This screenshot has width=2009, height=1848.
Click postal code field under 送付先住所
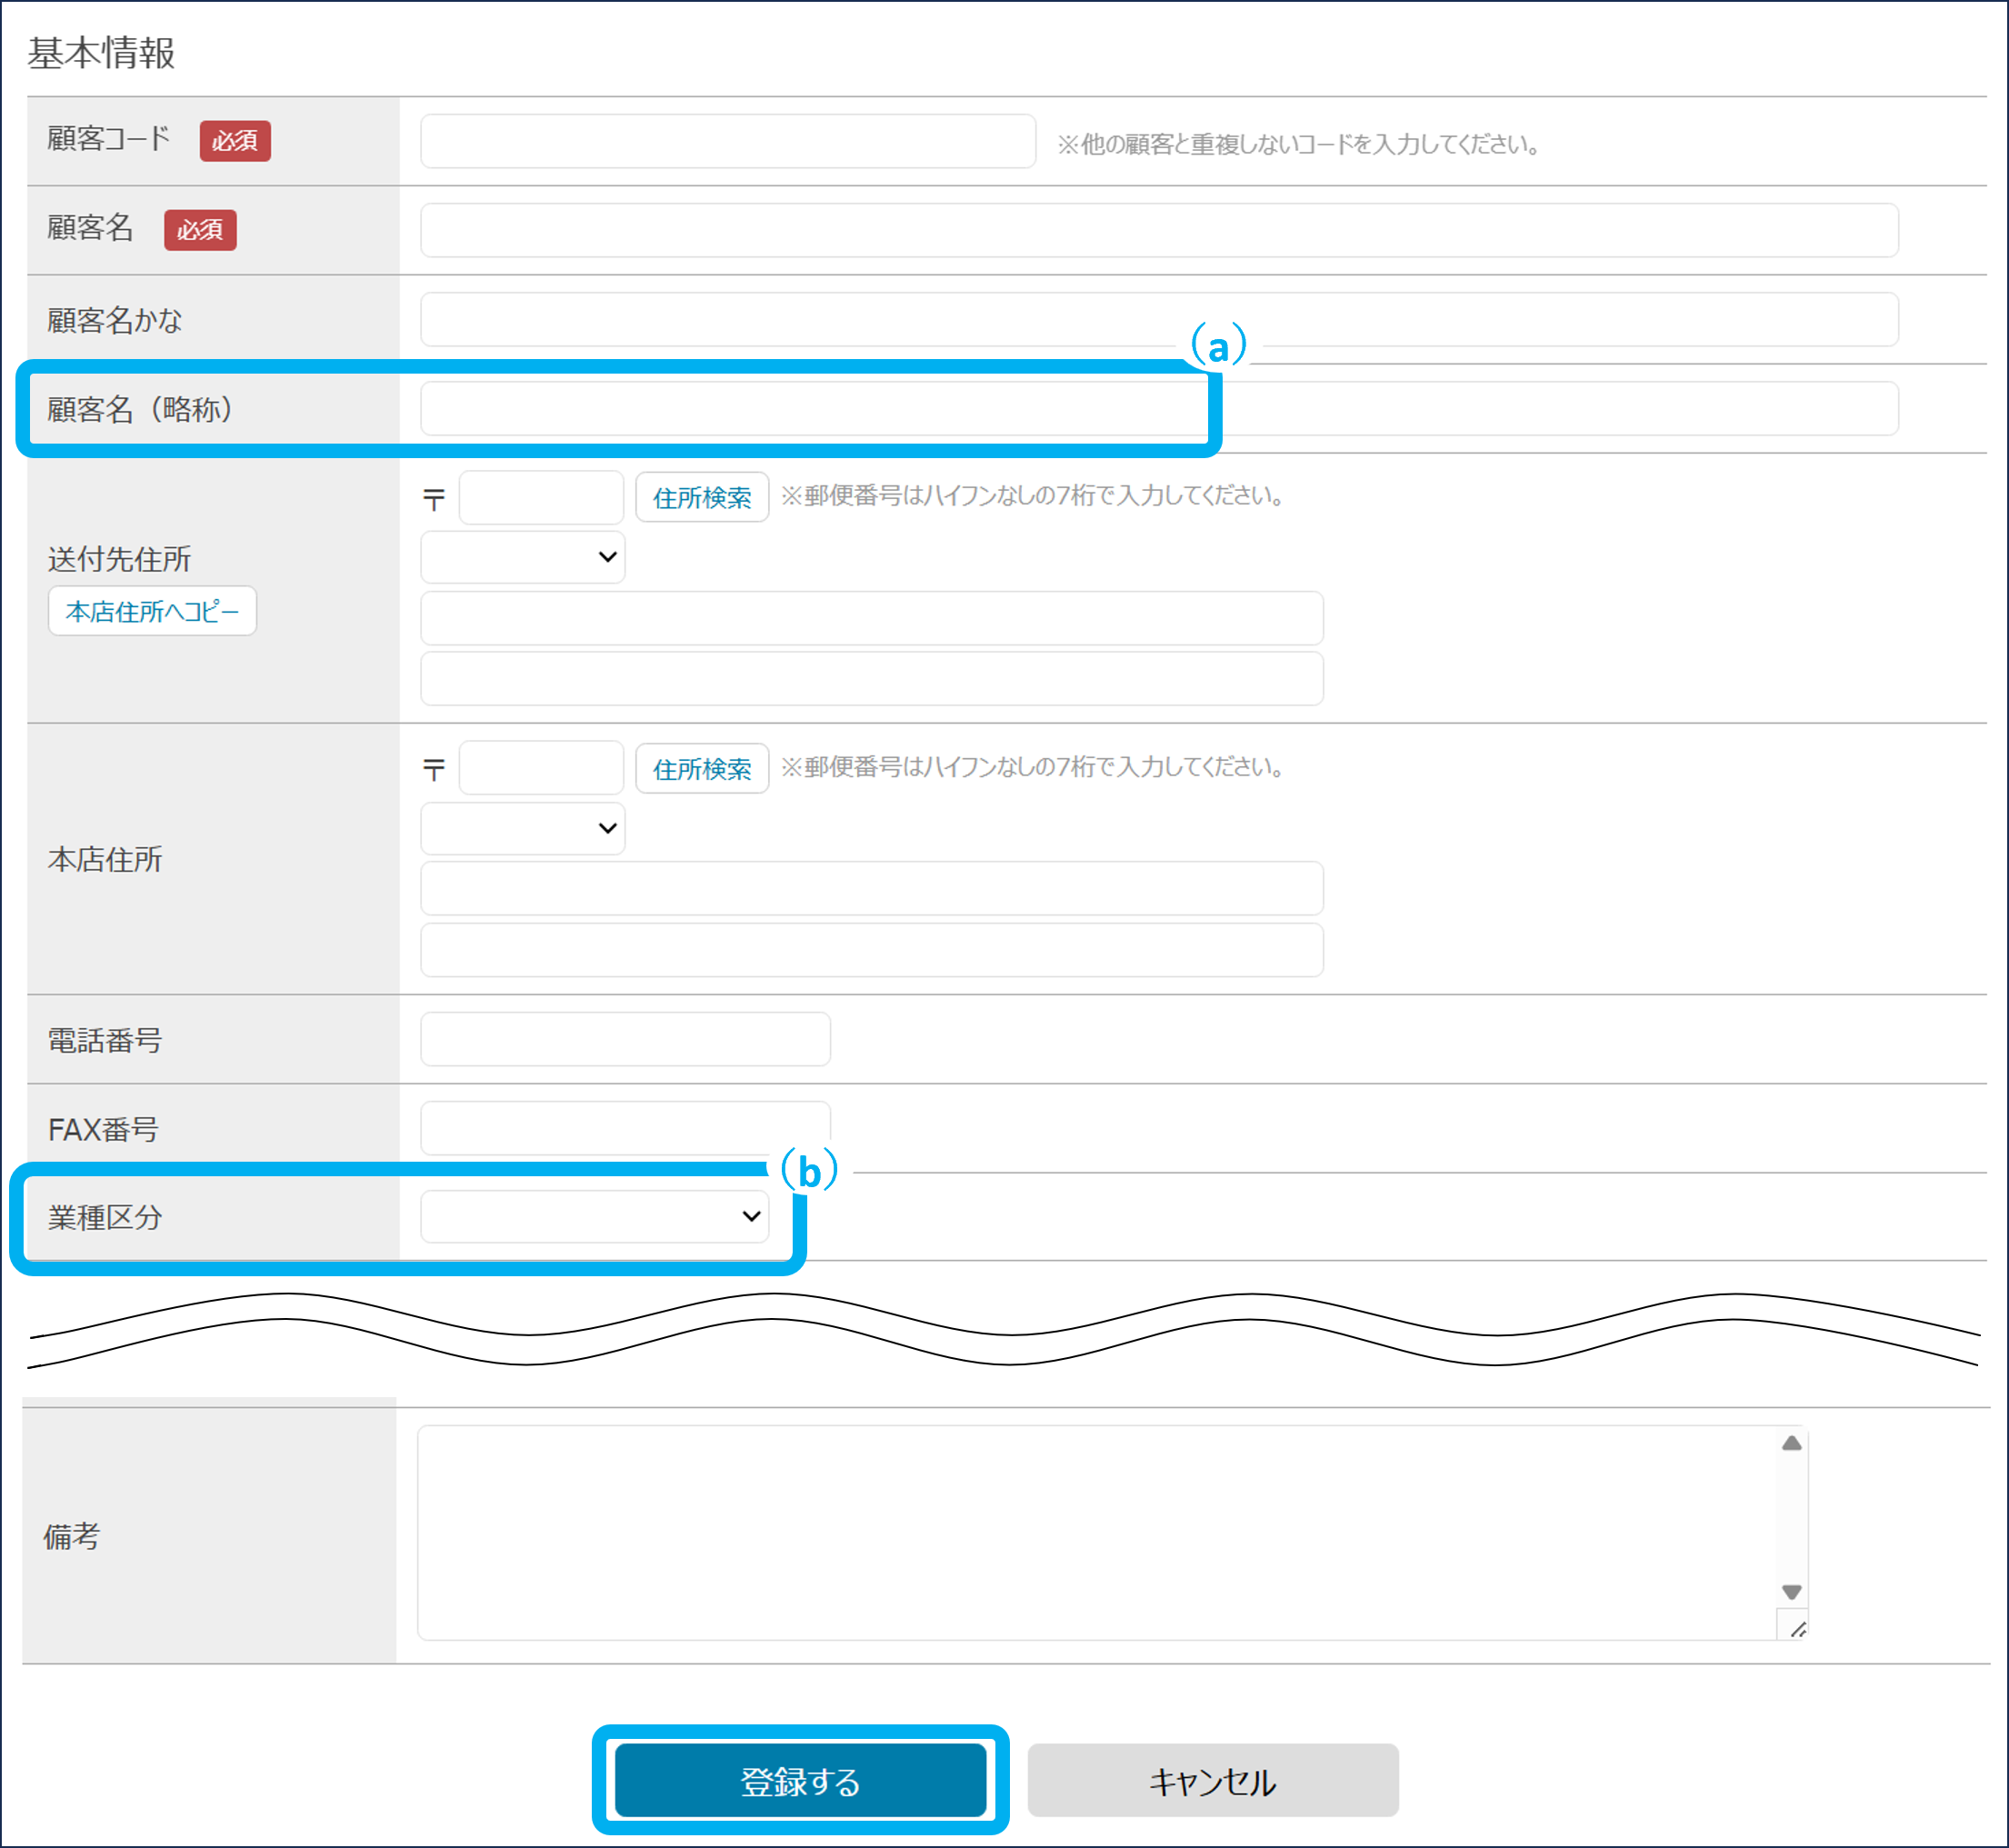coord(540,497)
